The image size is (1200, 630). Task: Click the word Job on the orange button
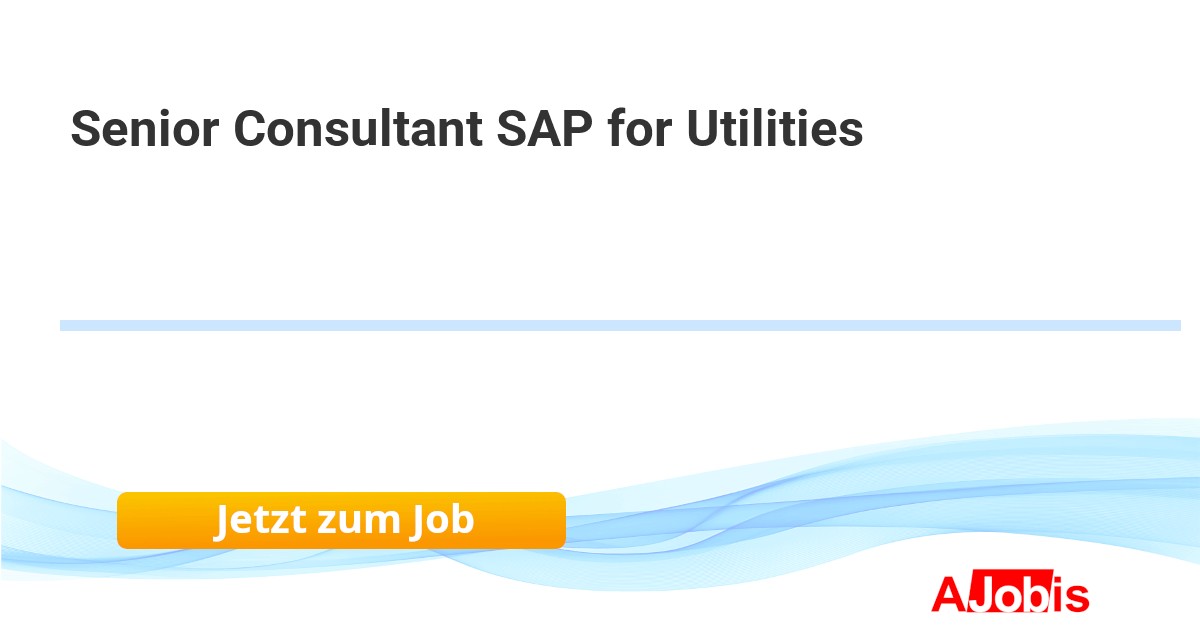tap(441, 520)
